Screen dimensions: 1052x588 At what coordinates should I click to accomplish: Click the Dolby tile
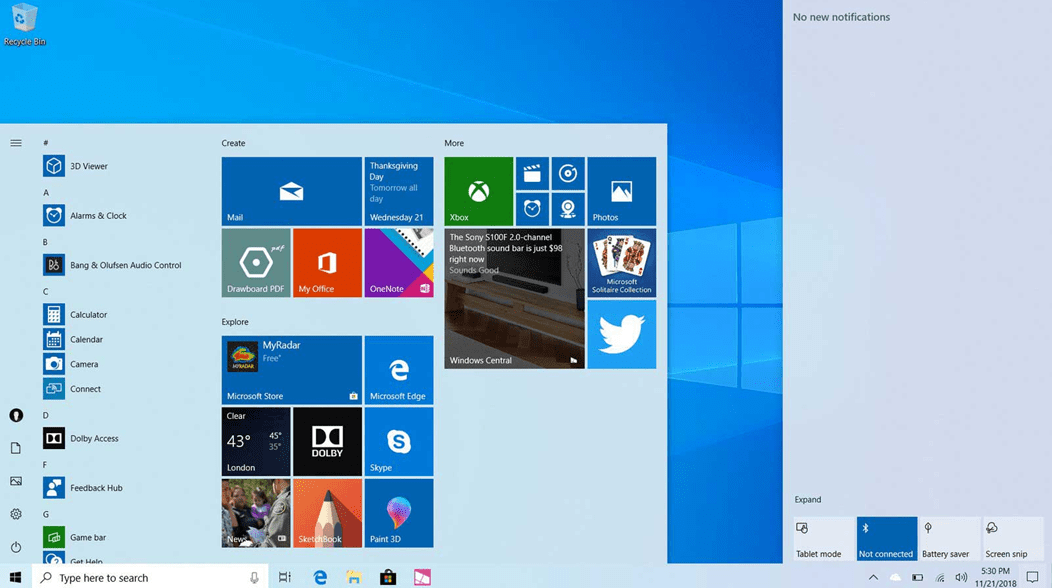tap(327, 441)
